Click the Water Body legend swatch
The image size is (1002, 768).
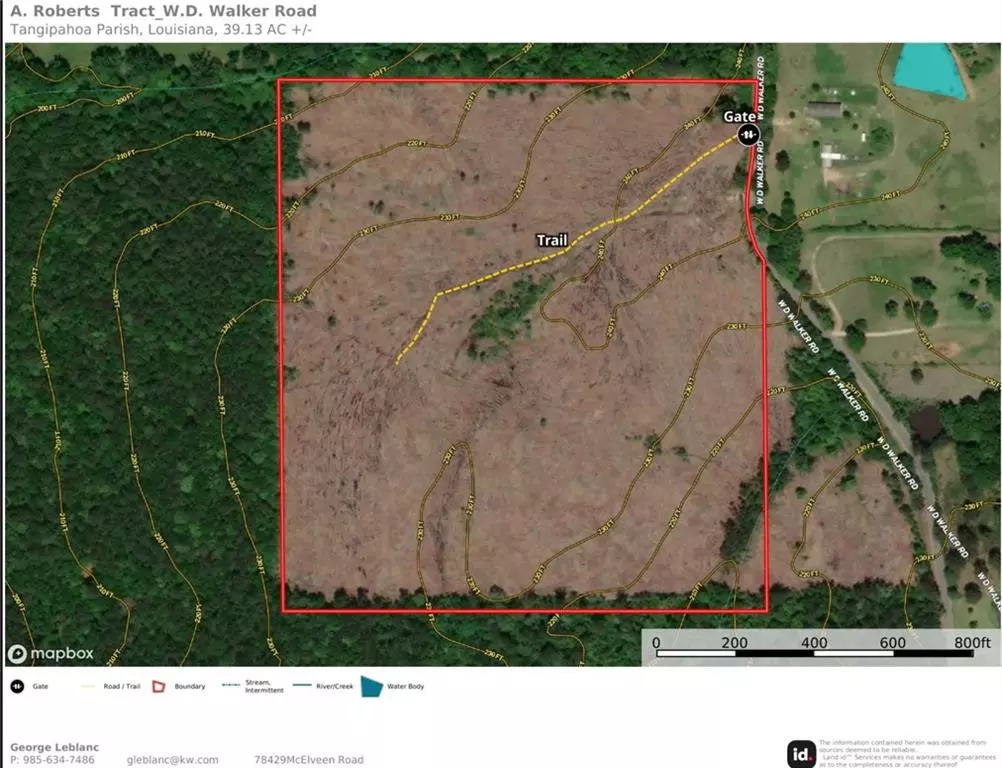click(371, 687)
